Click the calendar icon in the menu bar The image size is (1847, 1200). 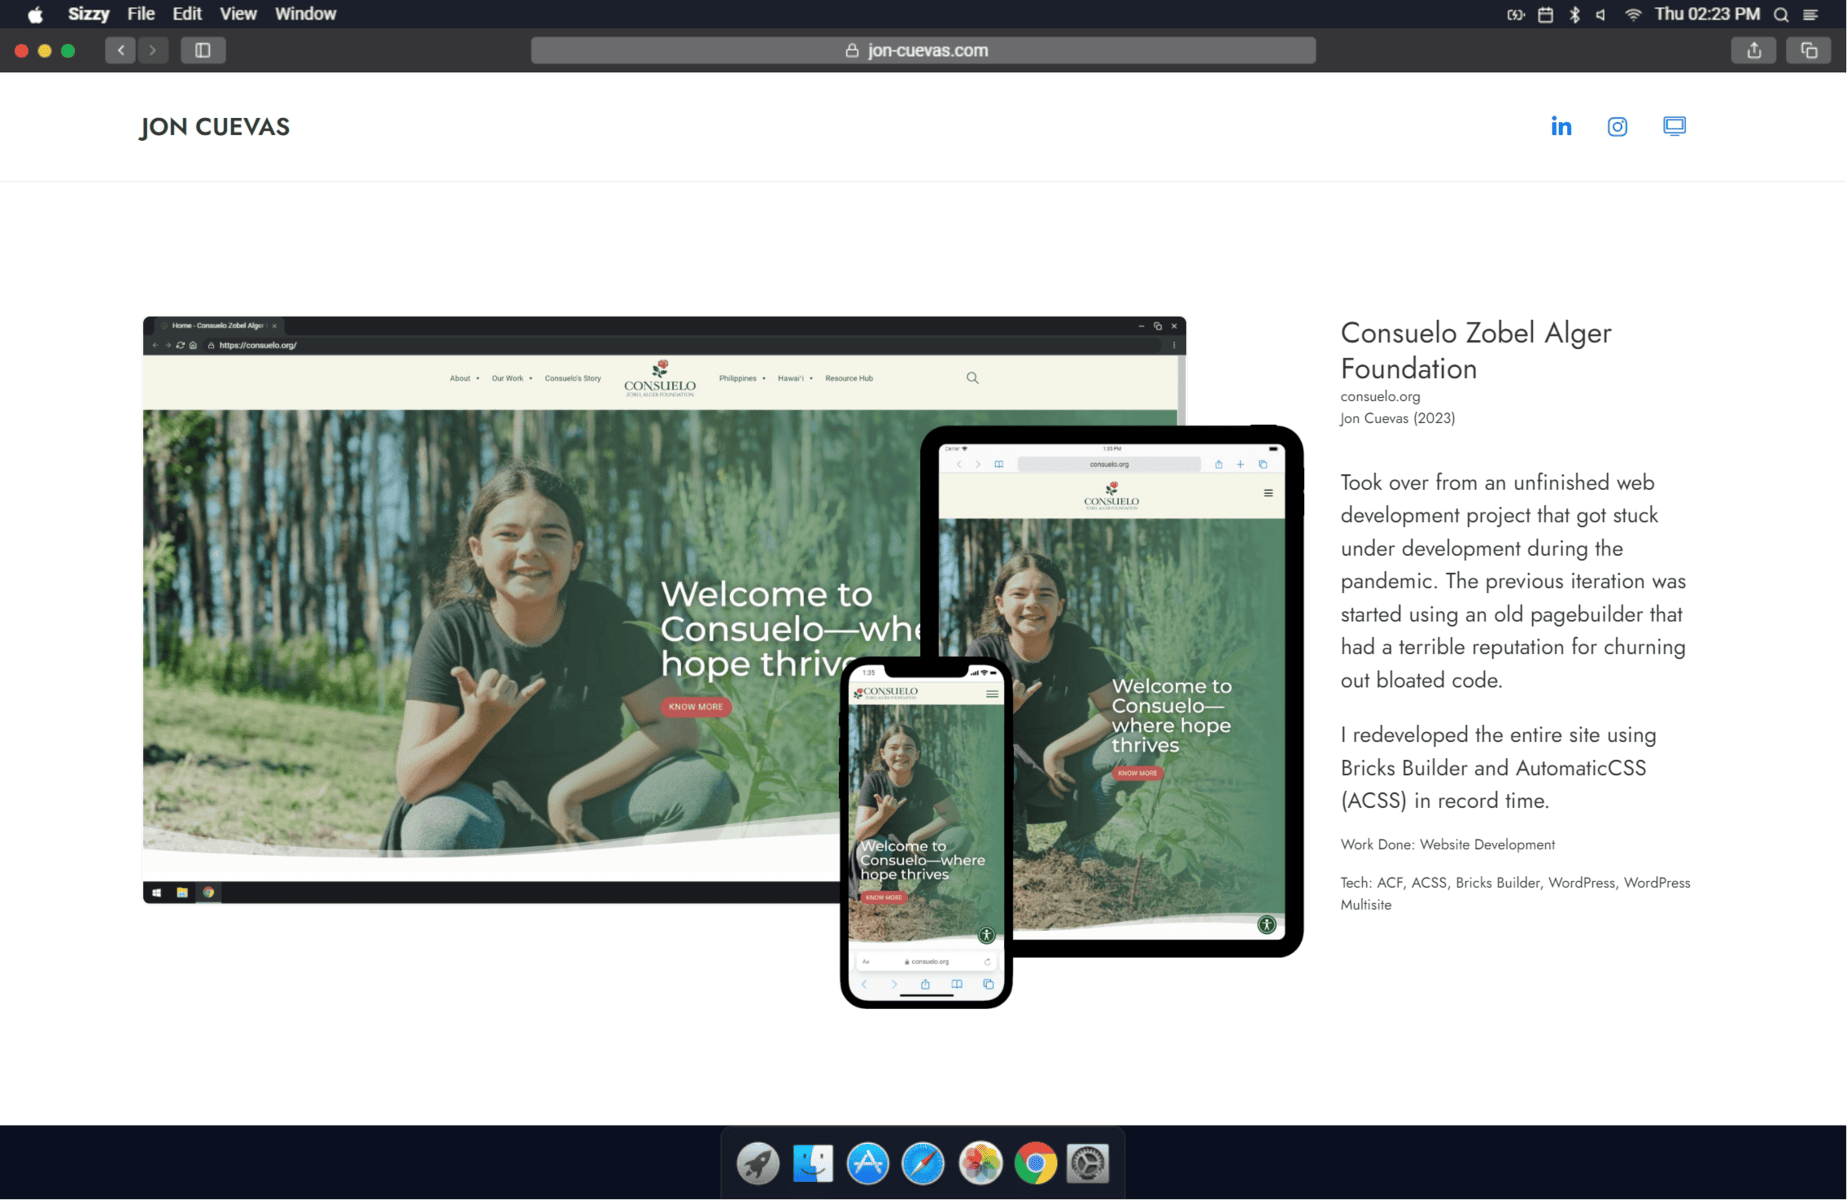(1546, 14)
